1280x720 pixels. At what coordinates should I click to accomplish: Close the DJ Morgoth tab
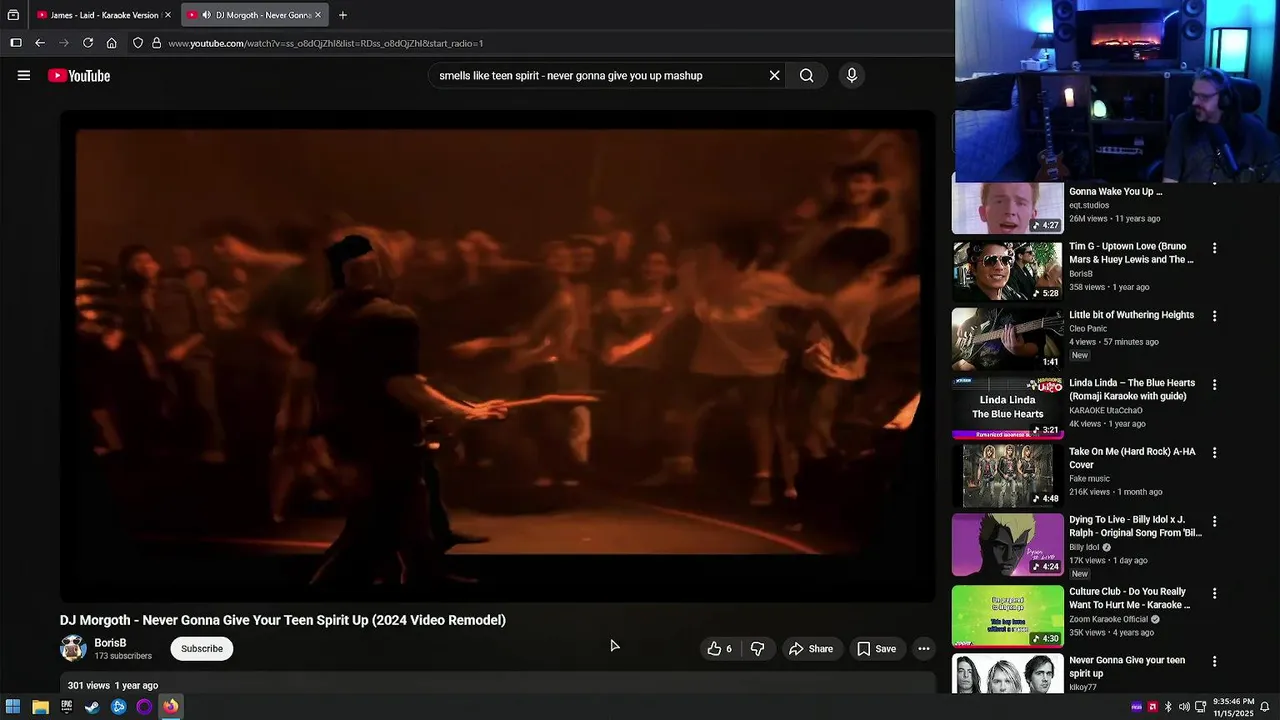point(318,15)
